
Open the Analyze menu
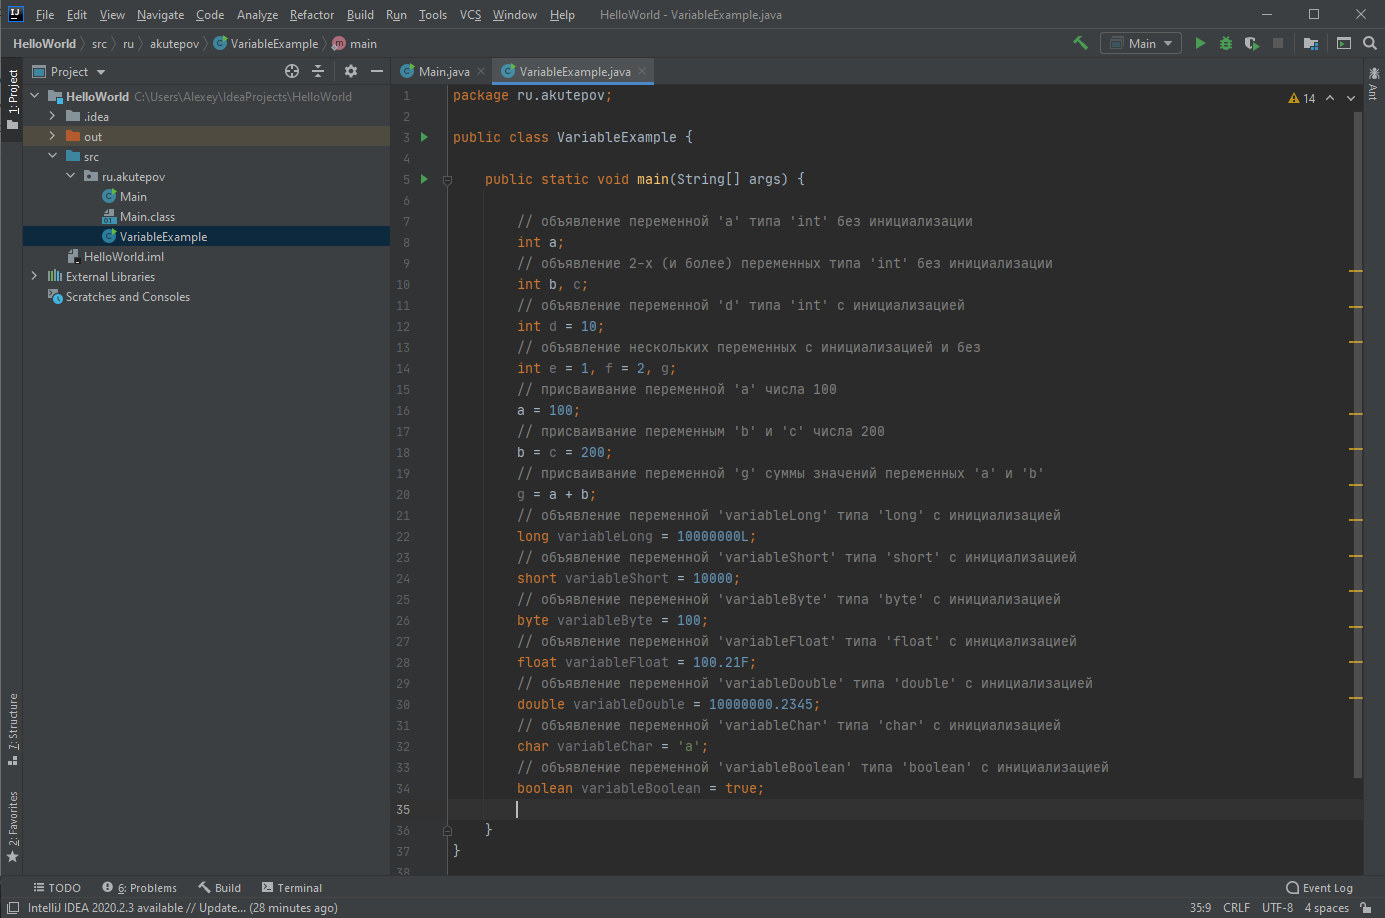(x=257, y=15)
